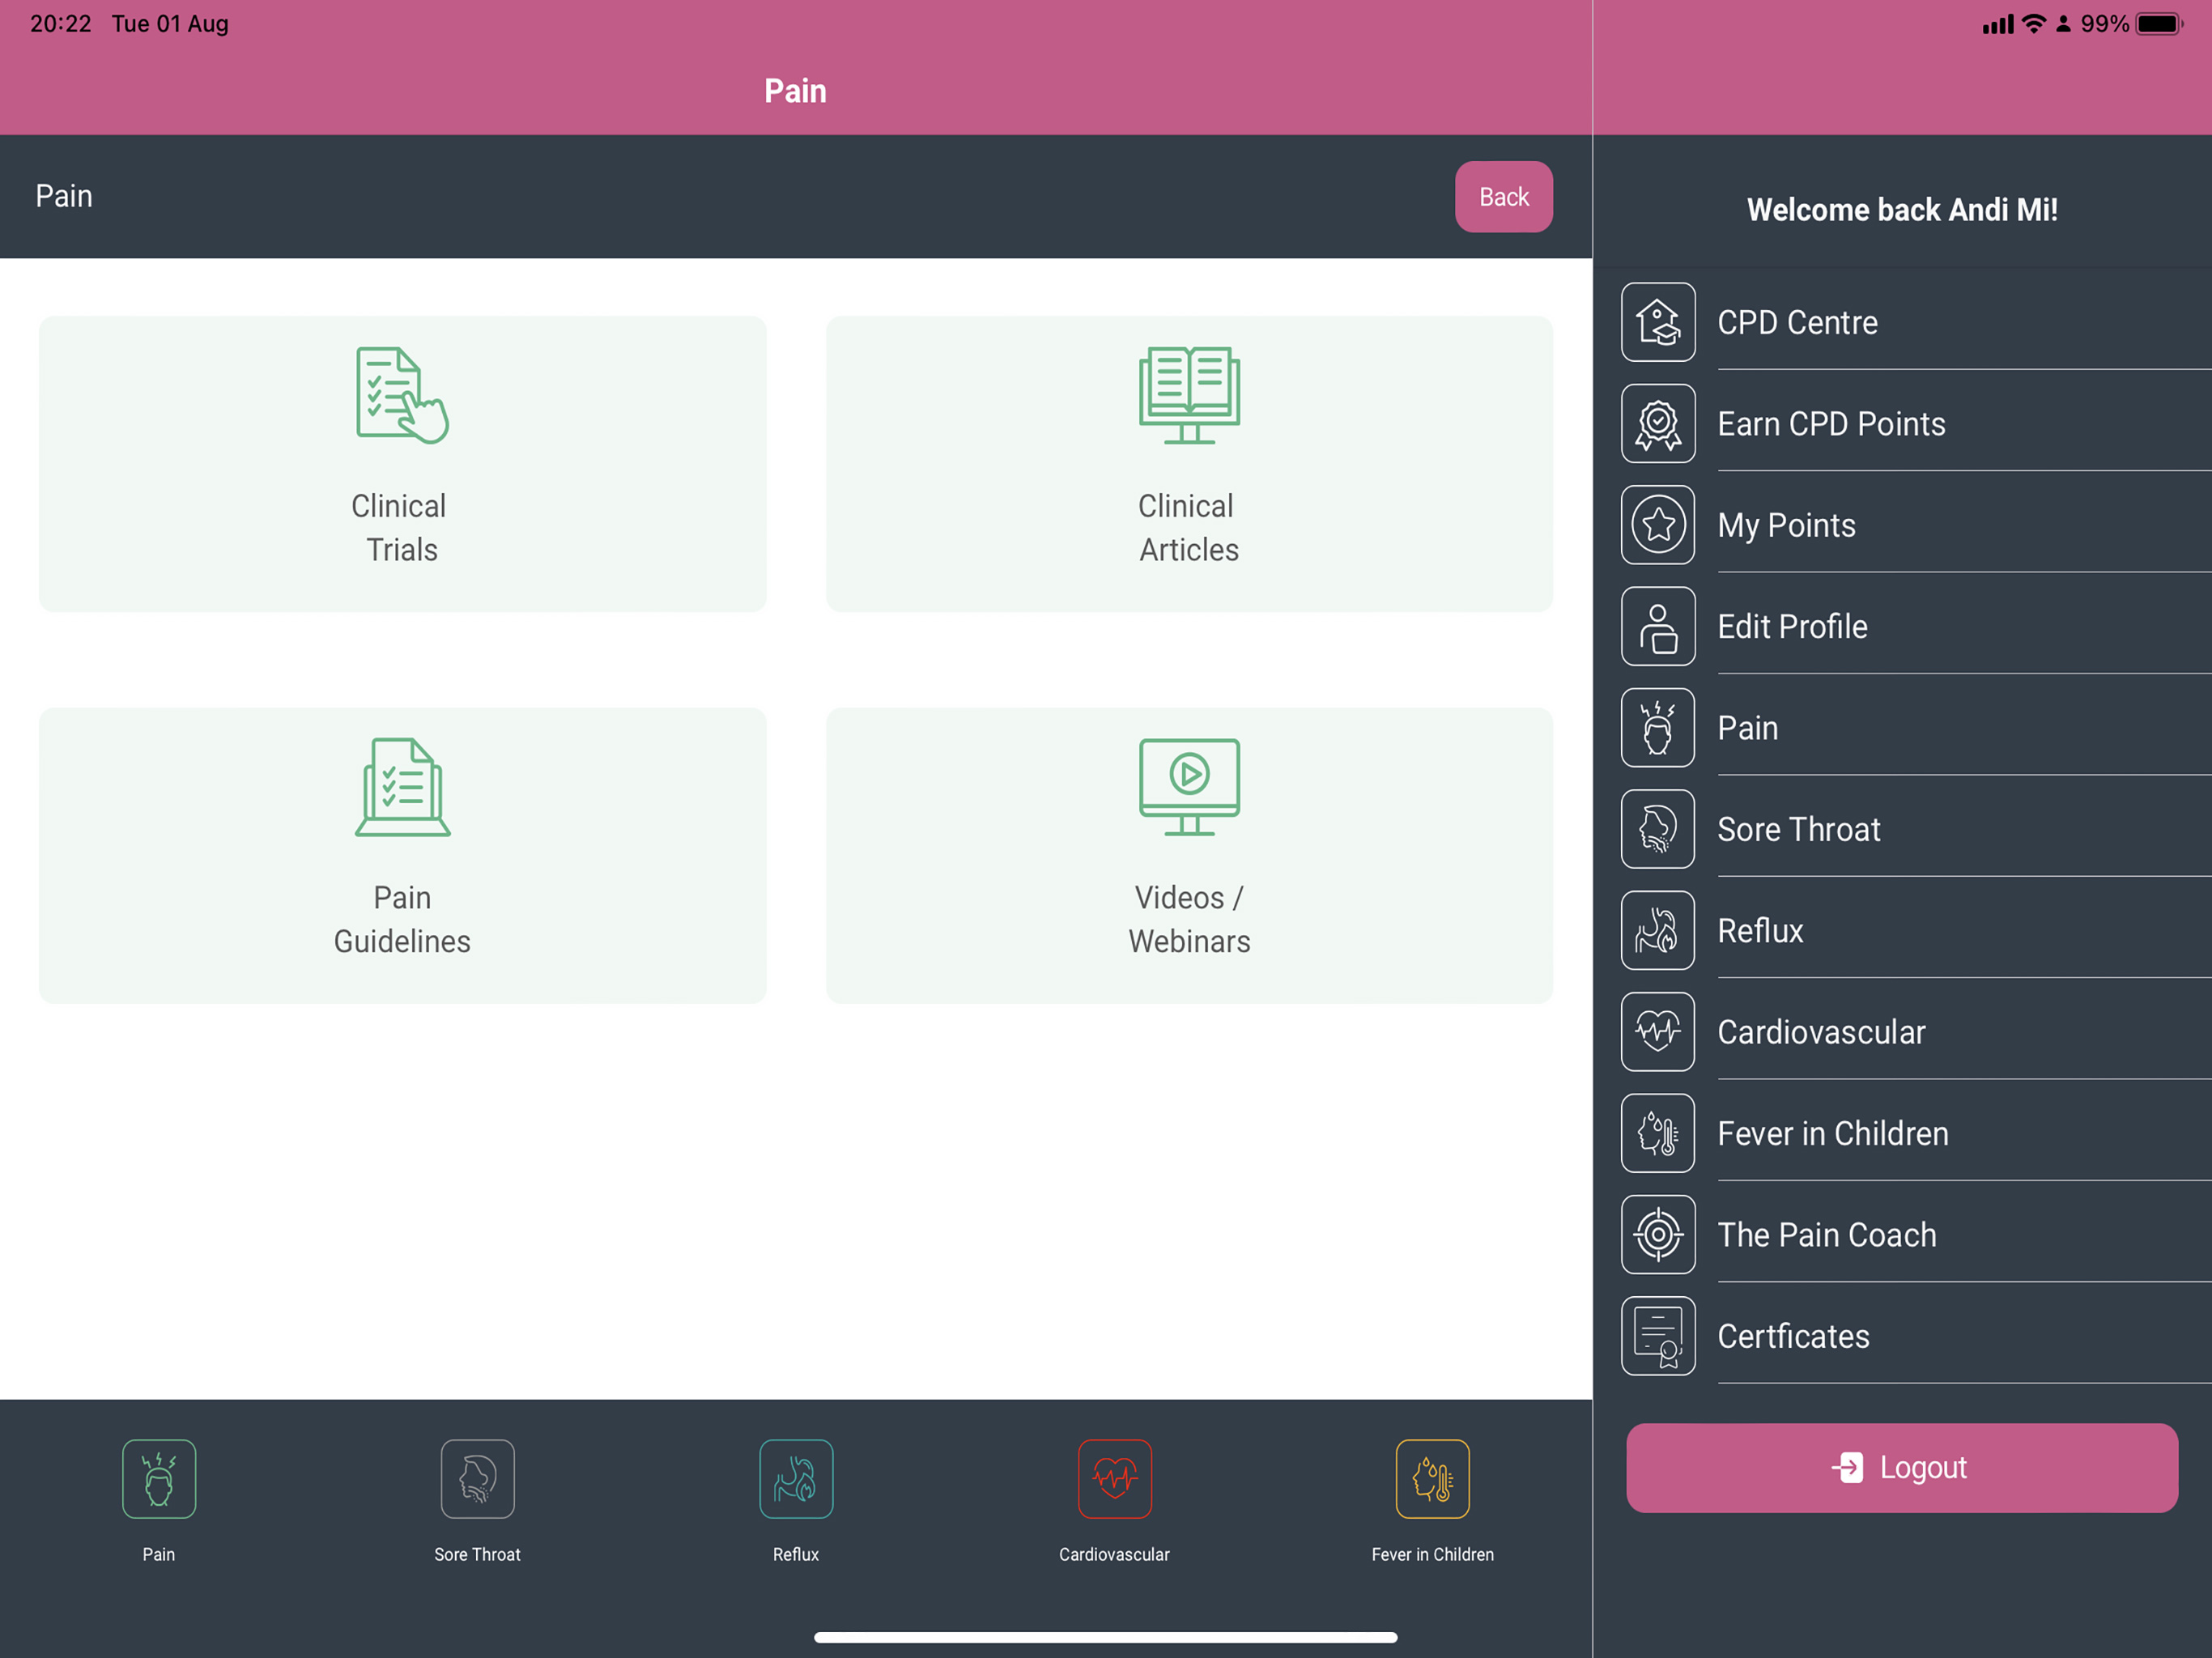This screenshot has width=2212, height=1658.
Task: Tap the cellular signal bars icon
Action: pos(1998,24)
